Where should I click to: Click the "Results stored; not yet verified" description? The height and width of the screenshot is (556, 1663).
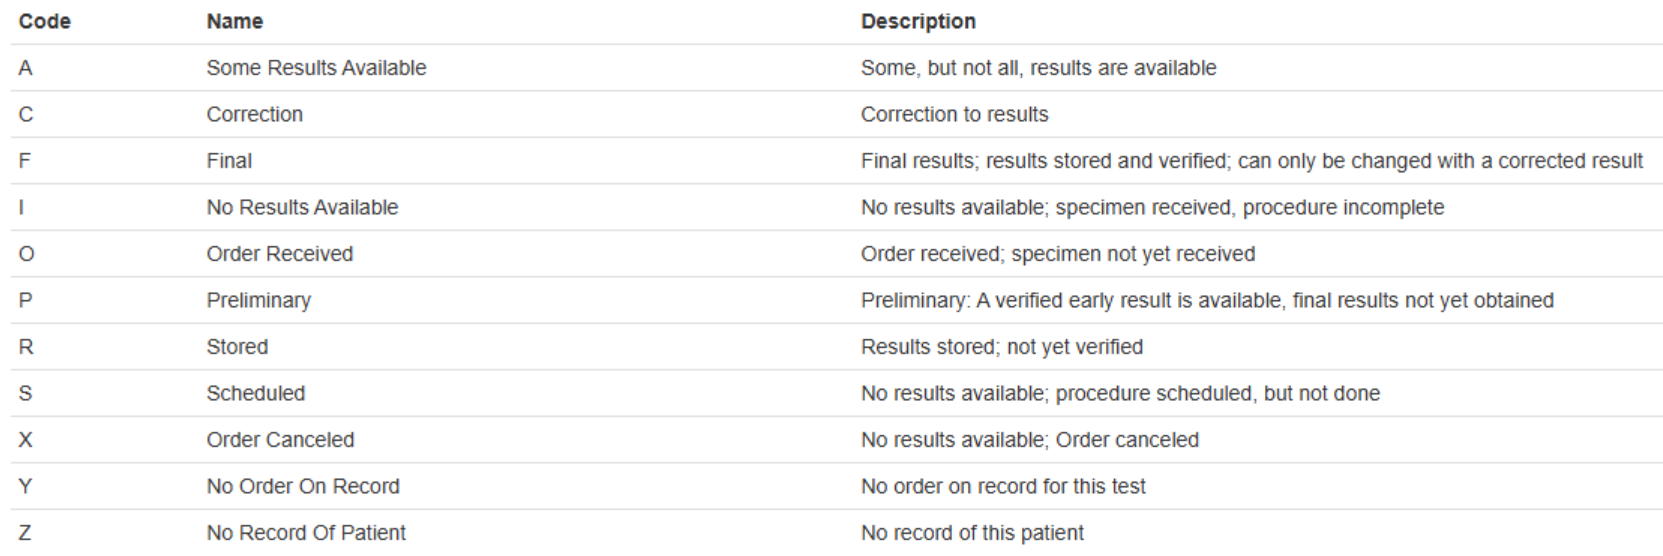(x=1001, y=347)
